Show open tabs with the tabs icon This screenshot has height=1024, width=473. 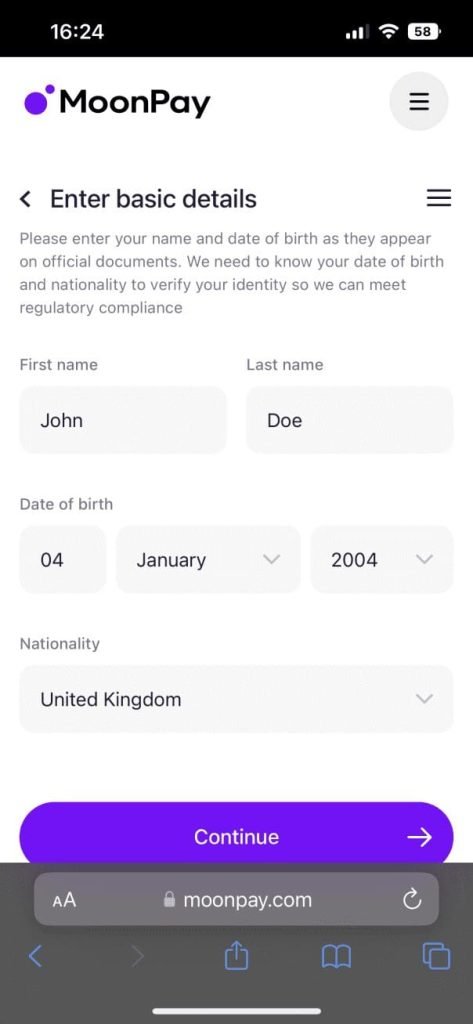coord(436,957)
